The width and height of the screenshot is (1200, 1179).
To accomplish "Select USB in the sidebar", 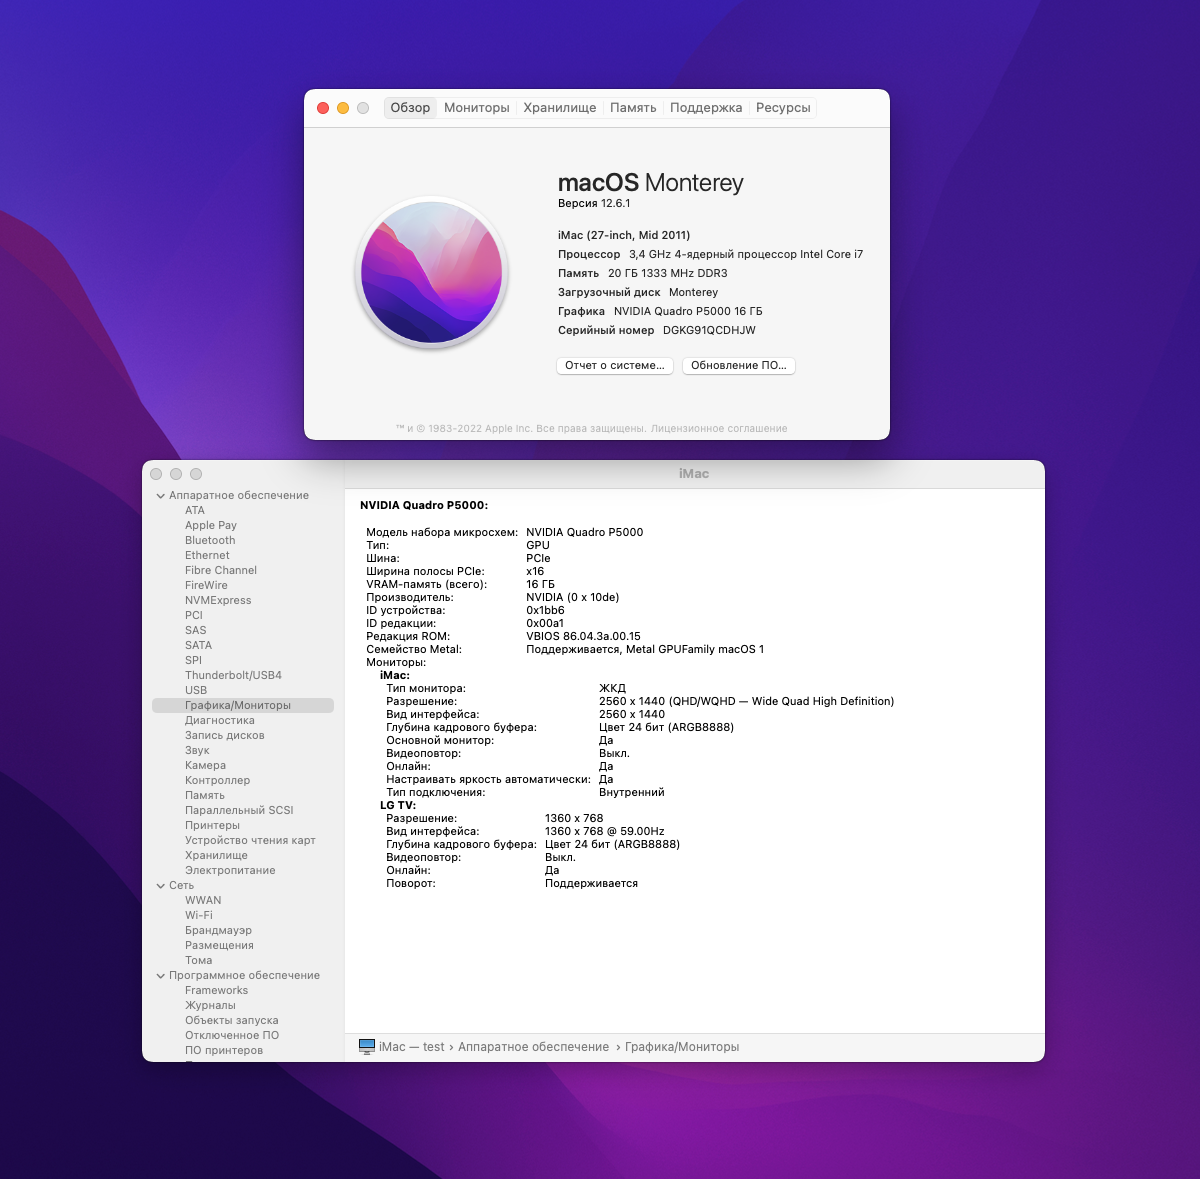I will coord(196,691).
